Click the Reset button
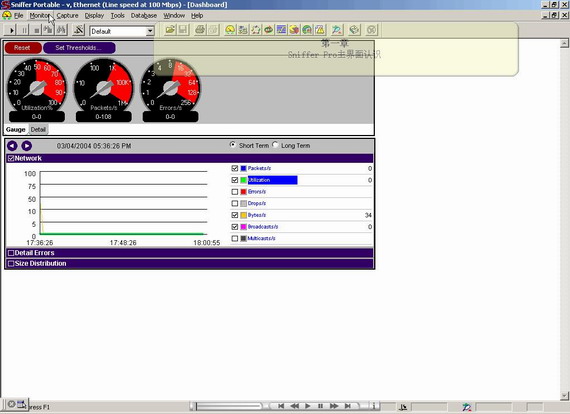This screenshot has height=414, width=570. pos(23,48)
